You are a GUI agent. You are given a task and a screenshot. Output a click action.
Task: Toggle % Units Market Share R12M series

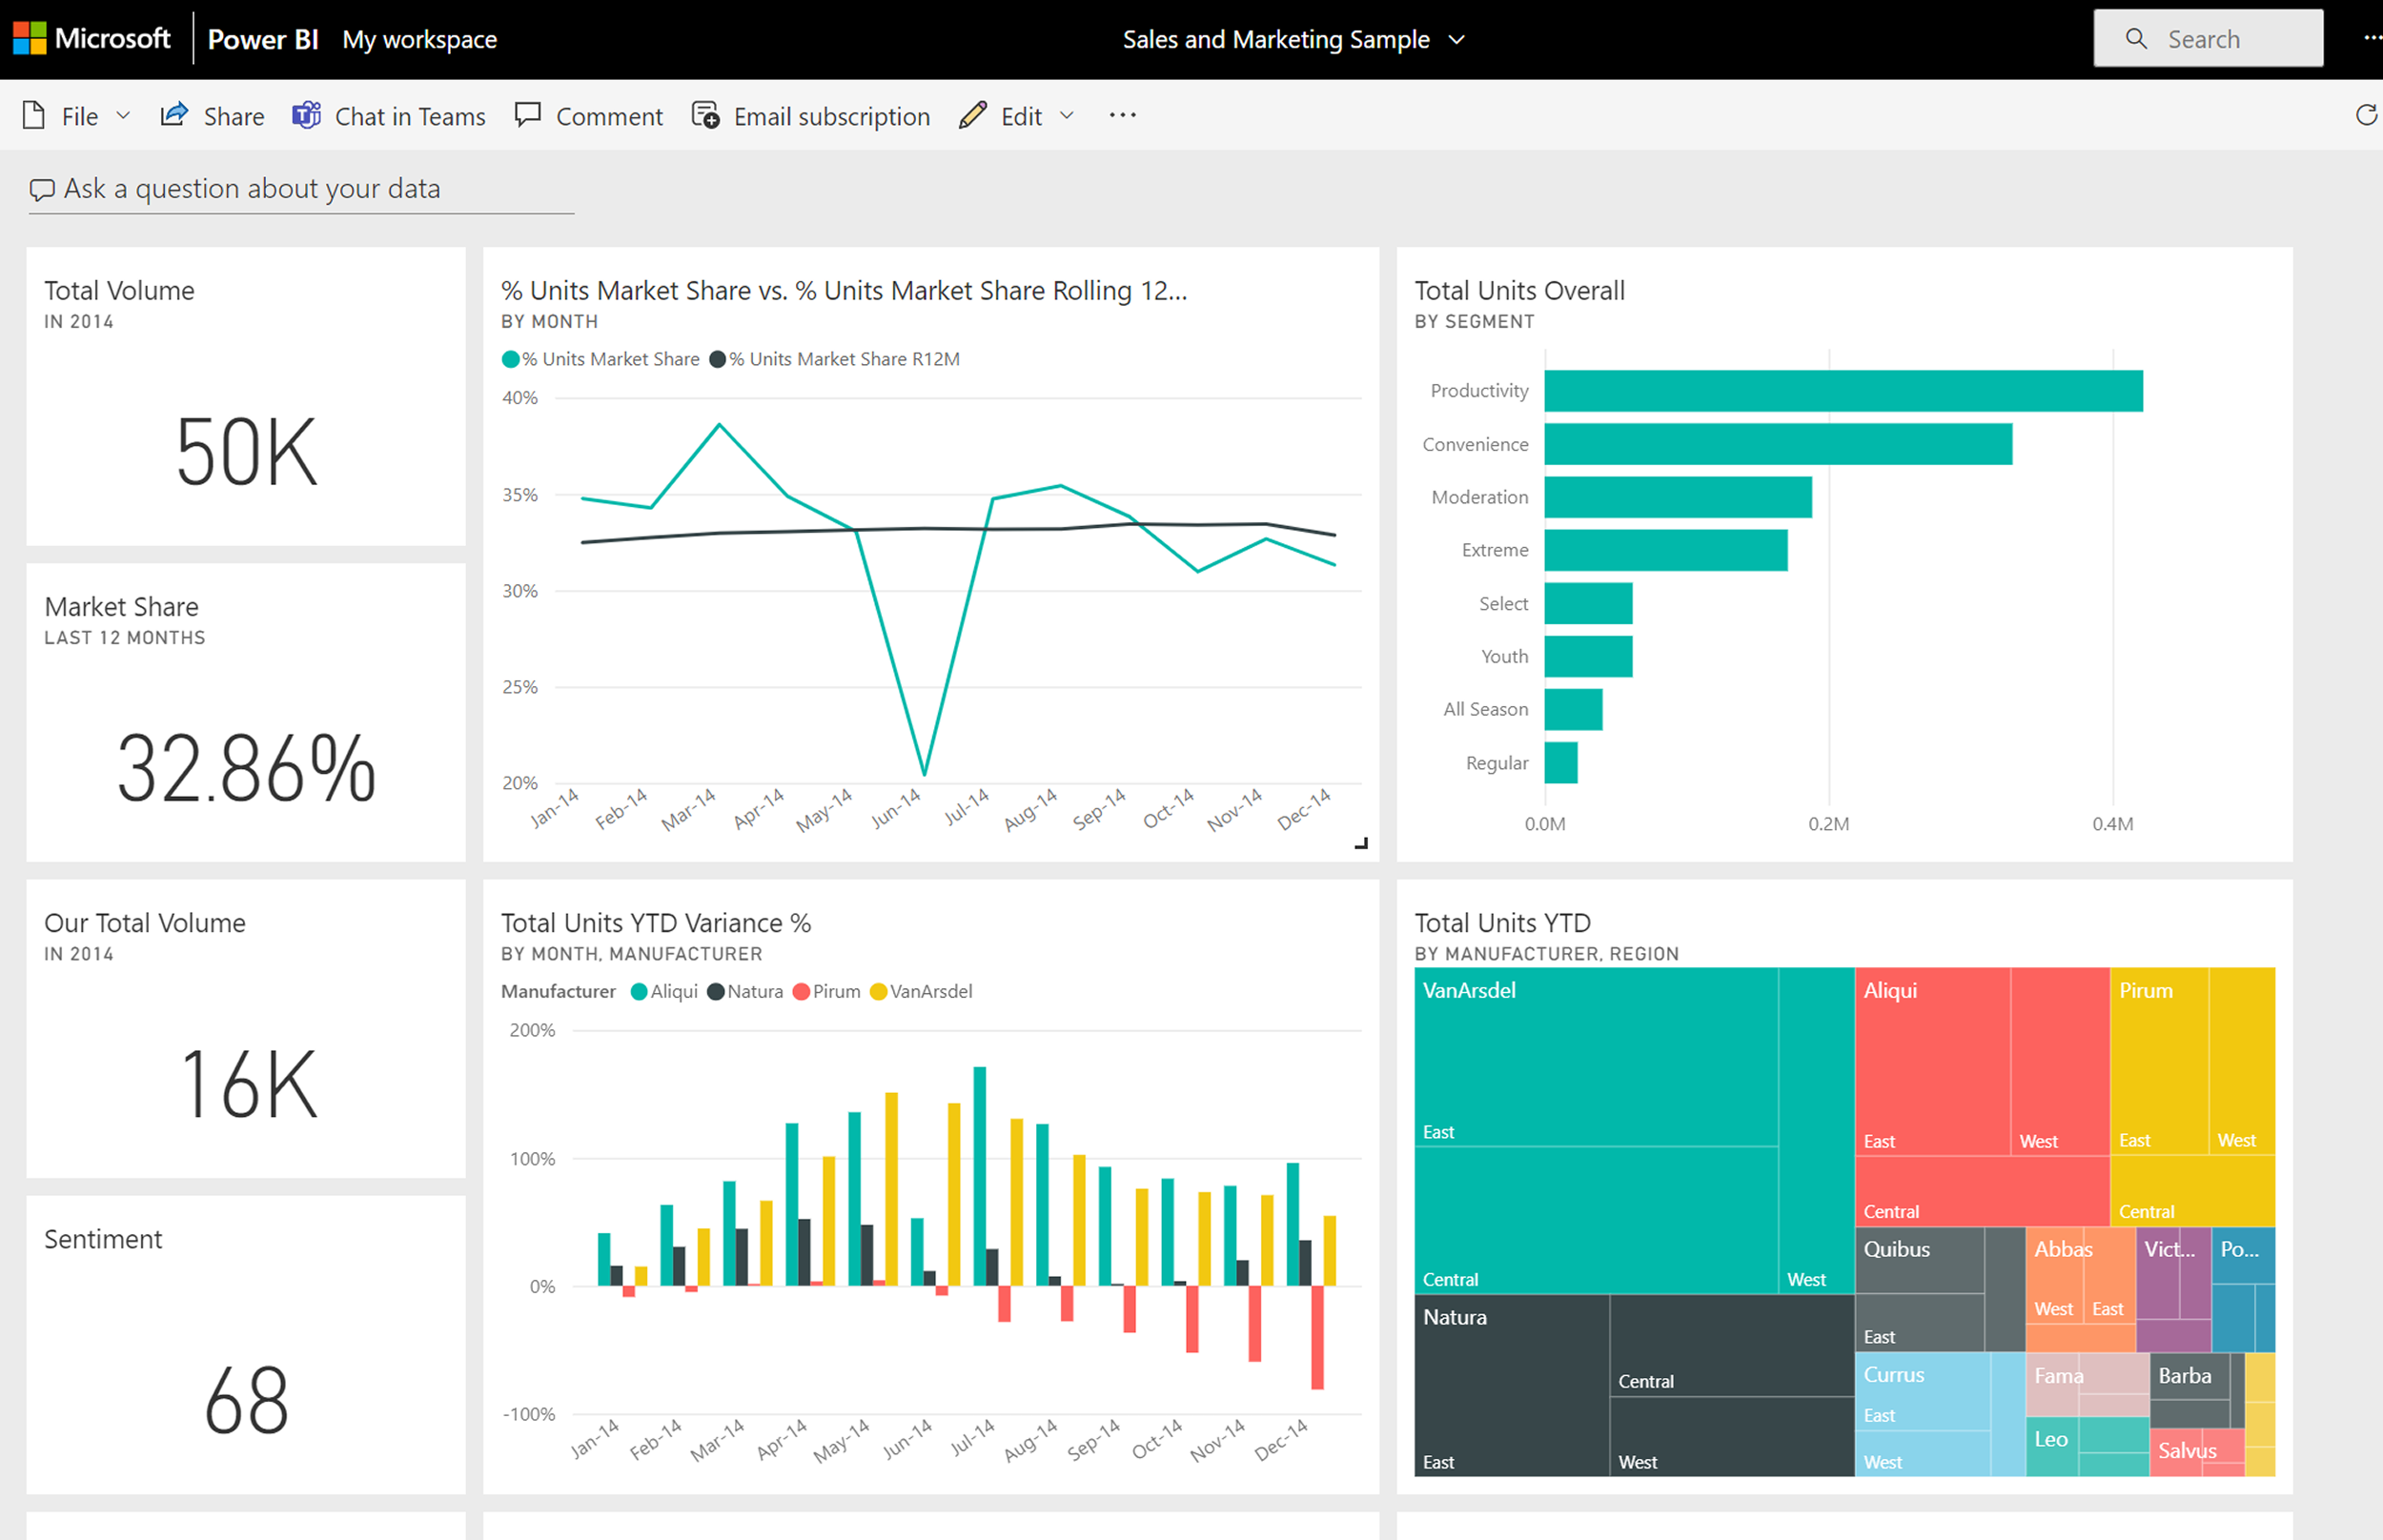[836, 358]
